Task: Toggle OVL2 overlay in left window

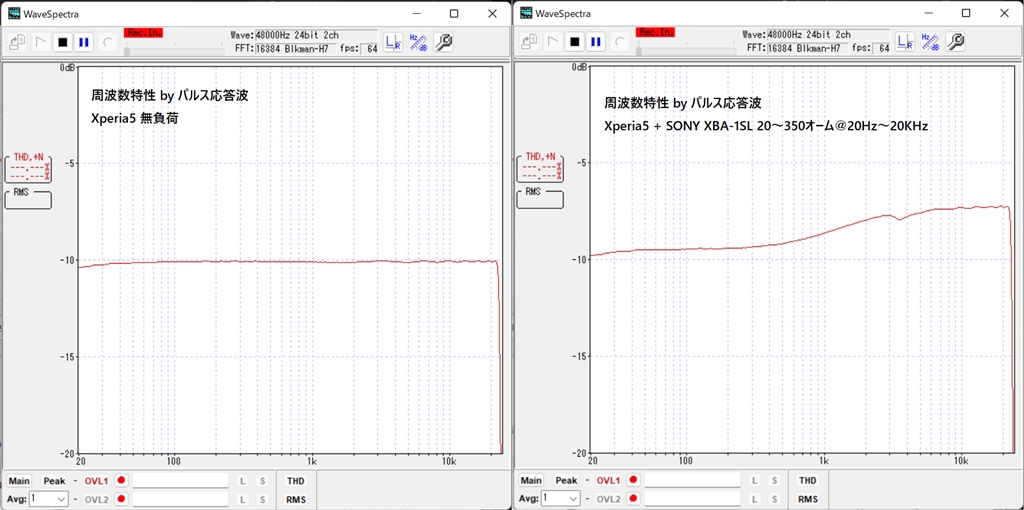Action: pos(97,499)
